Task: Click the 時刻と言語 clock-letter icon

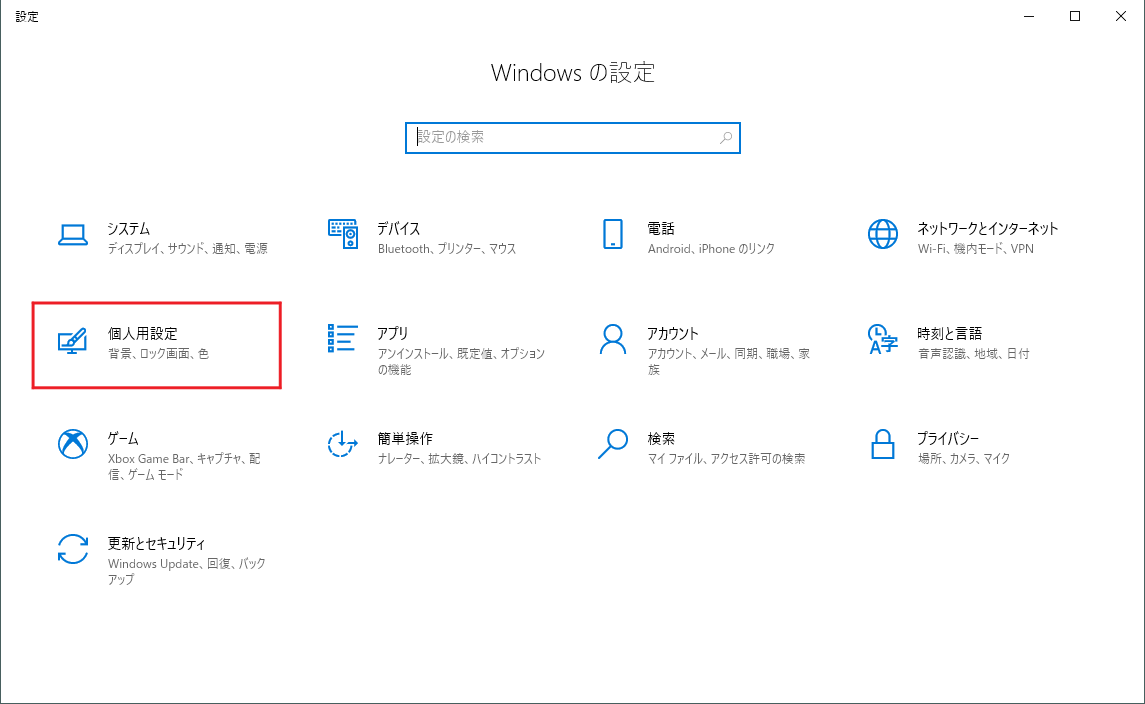Action: [x=883, y=340]
